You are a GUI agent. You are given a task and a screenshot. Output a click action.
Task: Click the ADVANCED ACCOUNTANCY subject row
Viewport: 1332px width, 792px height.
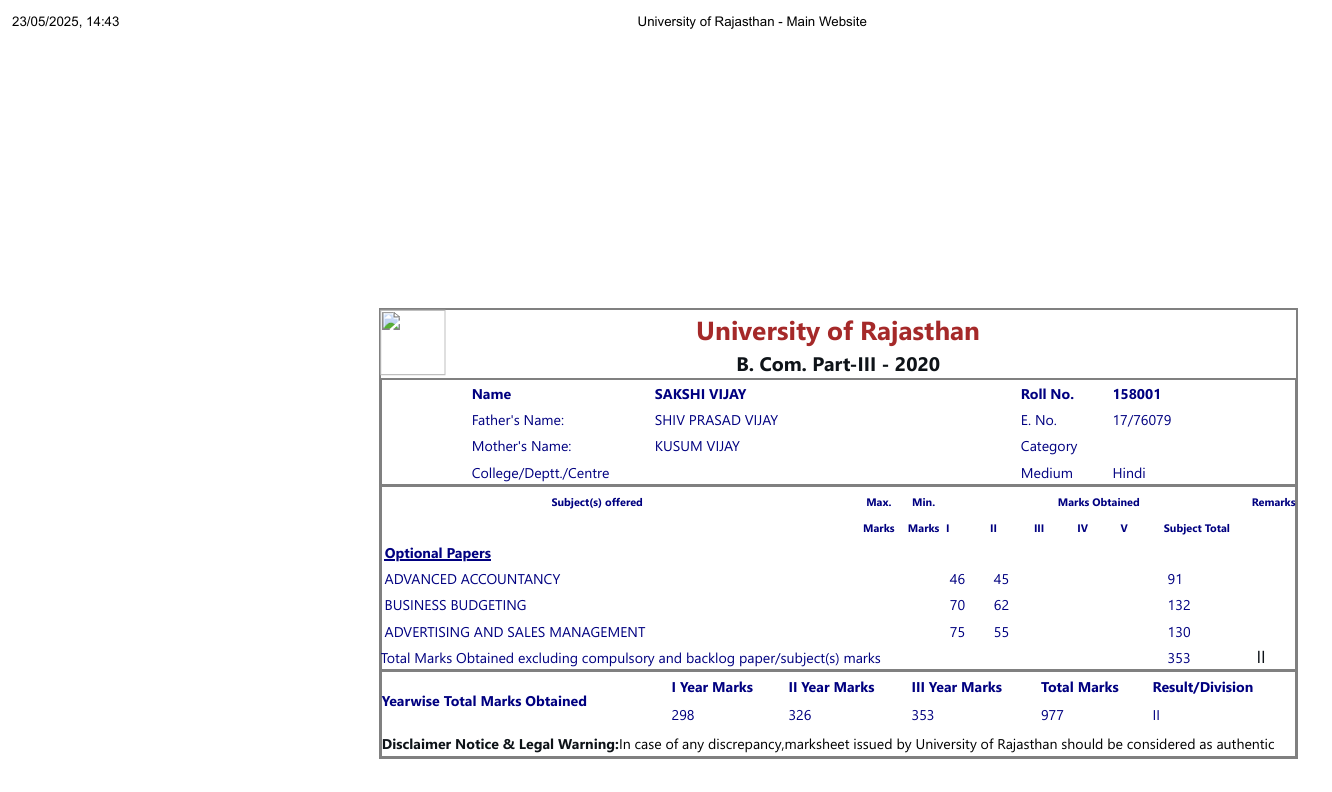(x=472, y=579)
